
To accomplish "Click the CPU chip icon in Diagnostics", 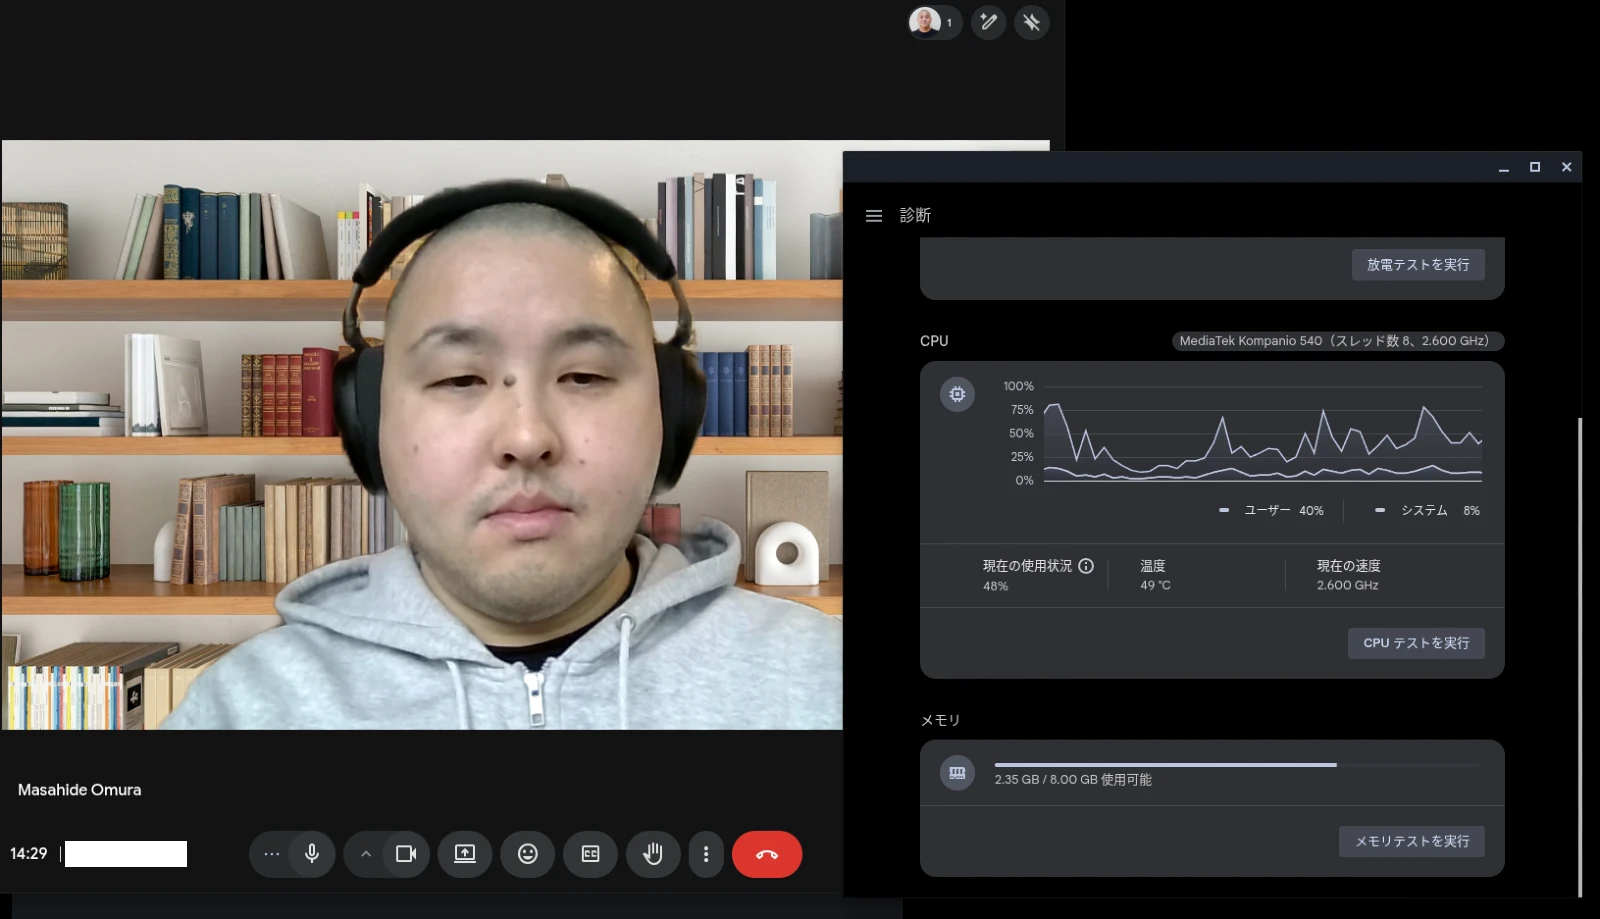I will (x=957, y=394).
